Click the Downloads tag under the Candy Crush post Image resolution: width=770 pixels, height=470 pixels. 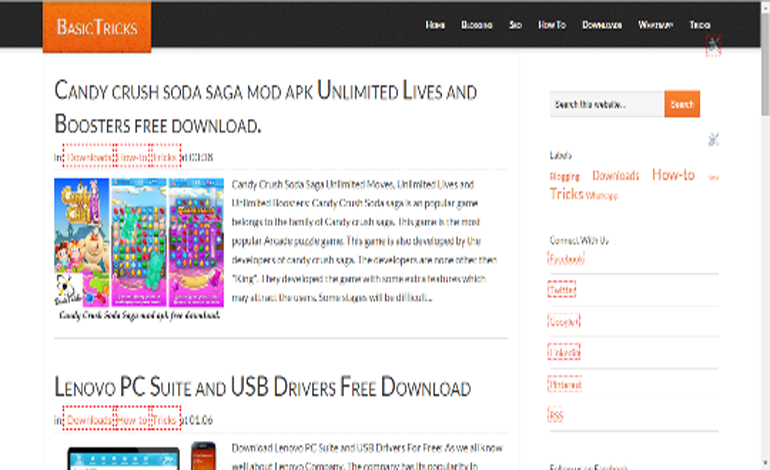tap(89, 157)
